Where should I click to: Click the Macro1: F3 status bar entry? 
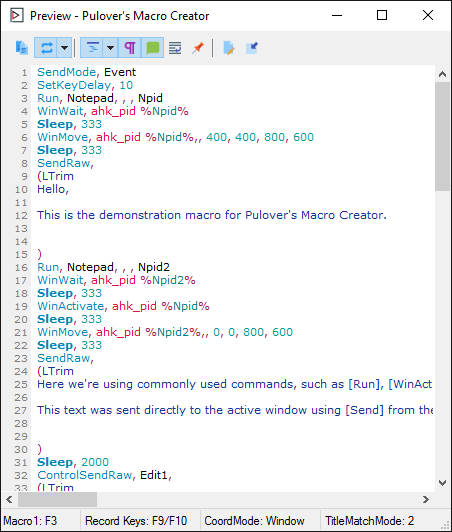[x=30, y=520]
